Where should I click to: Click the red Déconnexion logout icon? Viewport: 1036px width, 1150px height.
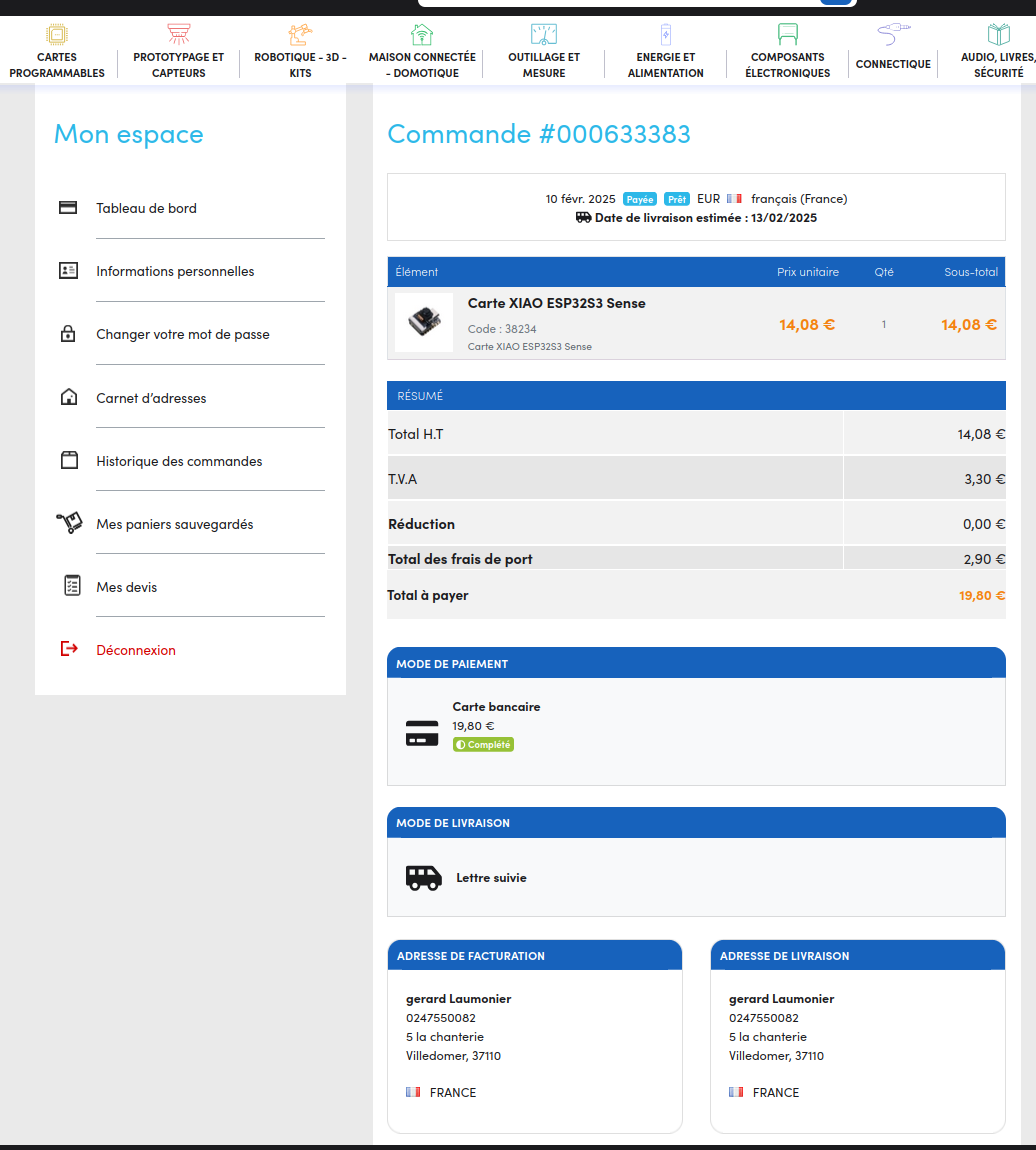68,649
